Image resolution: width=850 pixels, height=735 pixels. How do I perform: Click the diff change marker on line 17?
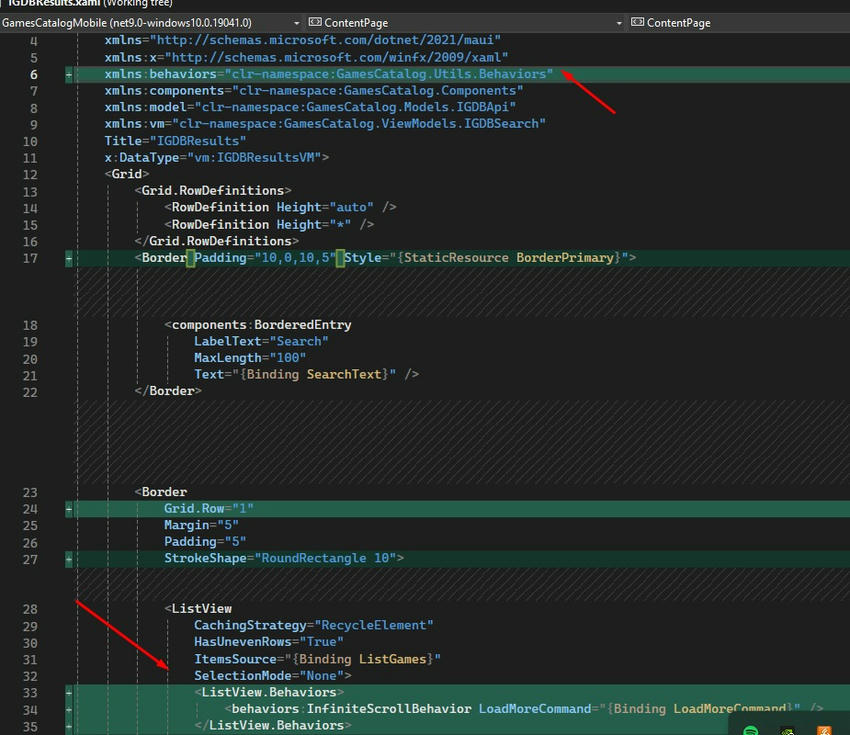[69, 259]
